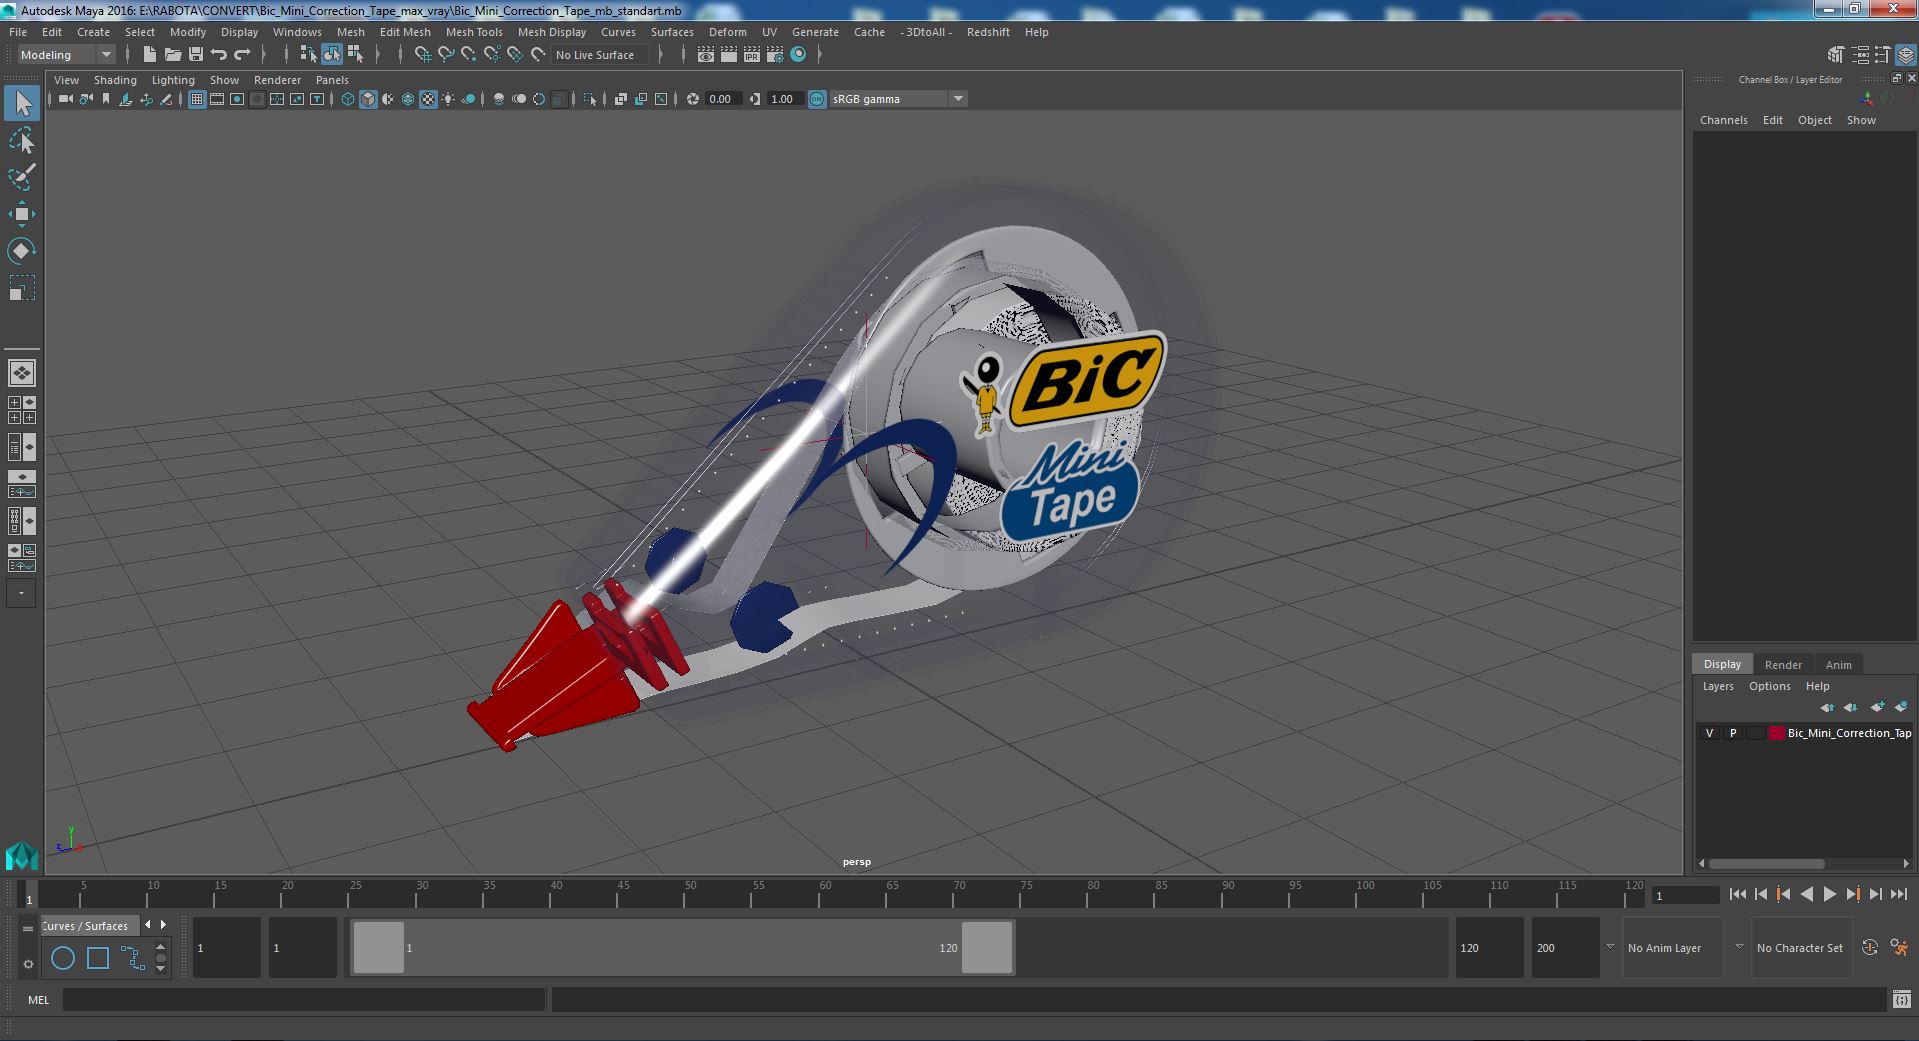Viewport: 1919px width, 1041px height.
Task: Open the Script Editor icon
Action: pyautogui.click(x=1901, y=999)
